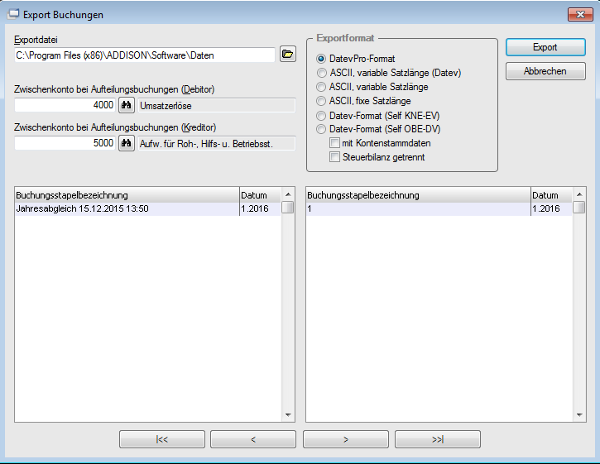600x464 pixels.
Task: Edit Kreditor Zwischenkonto field showing 5000
Action: (x=65, y=143)
